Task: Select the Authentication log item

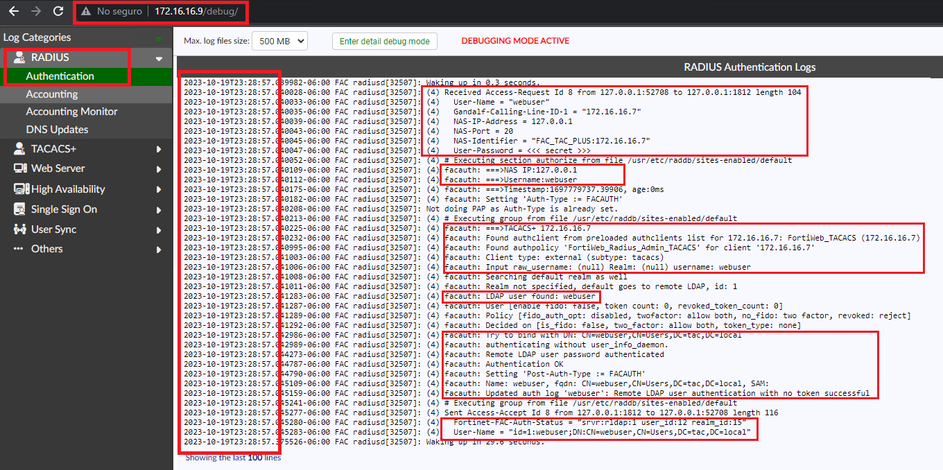Action: click(x=60, y=76)
